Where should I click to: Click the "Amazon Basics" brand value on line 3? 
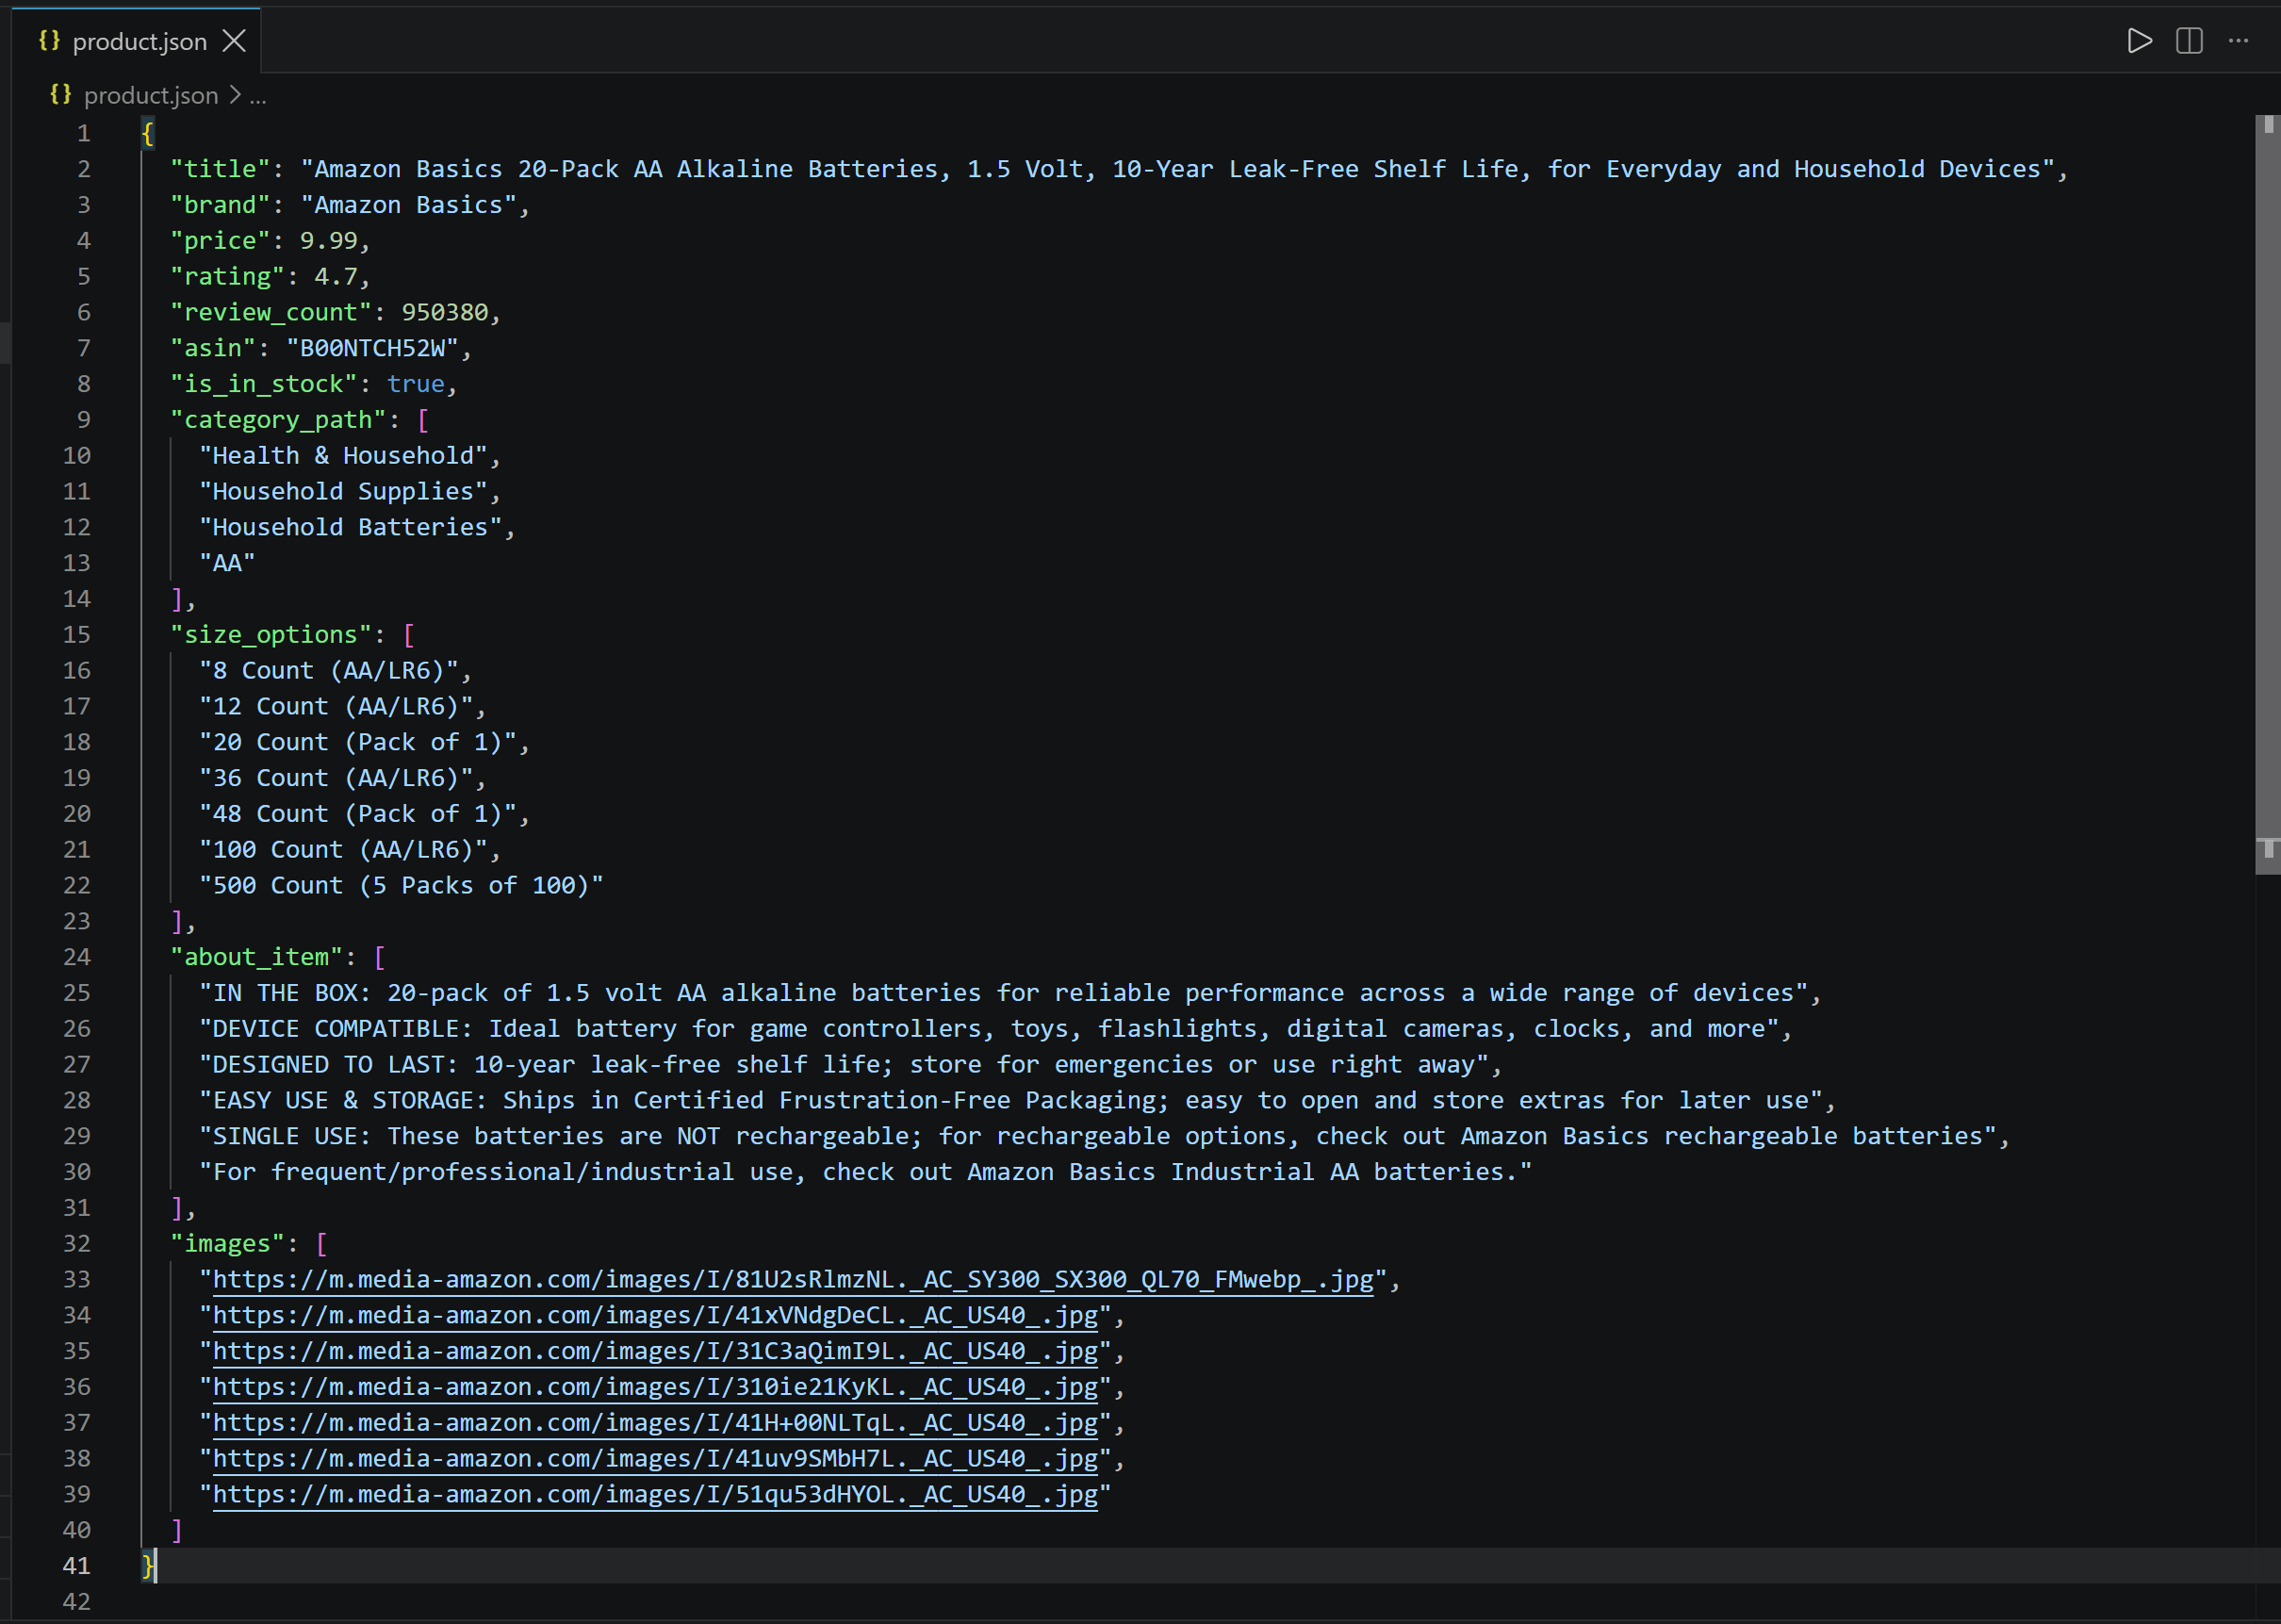click(408, 205)
